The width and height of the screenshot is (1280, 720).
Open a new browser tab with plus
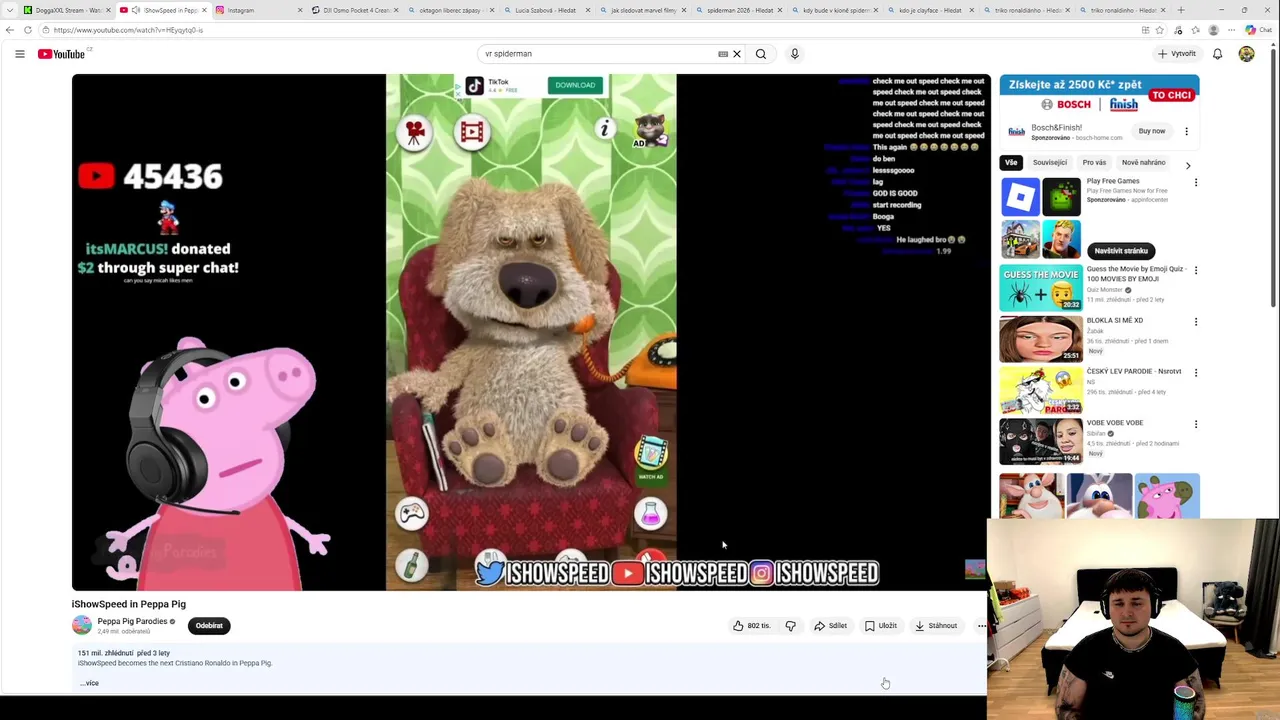pyautogui.click(x=1181, y=10)
